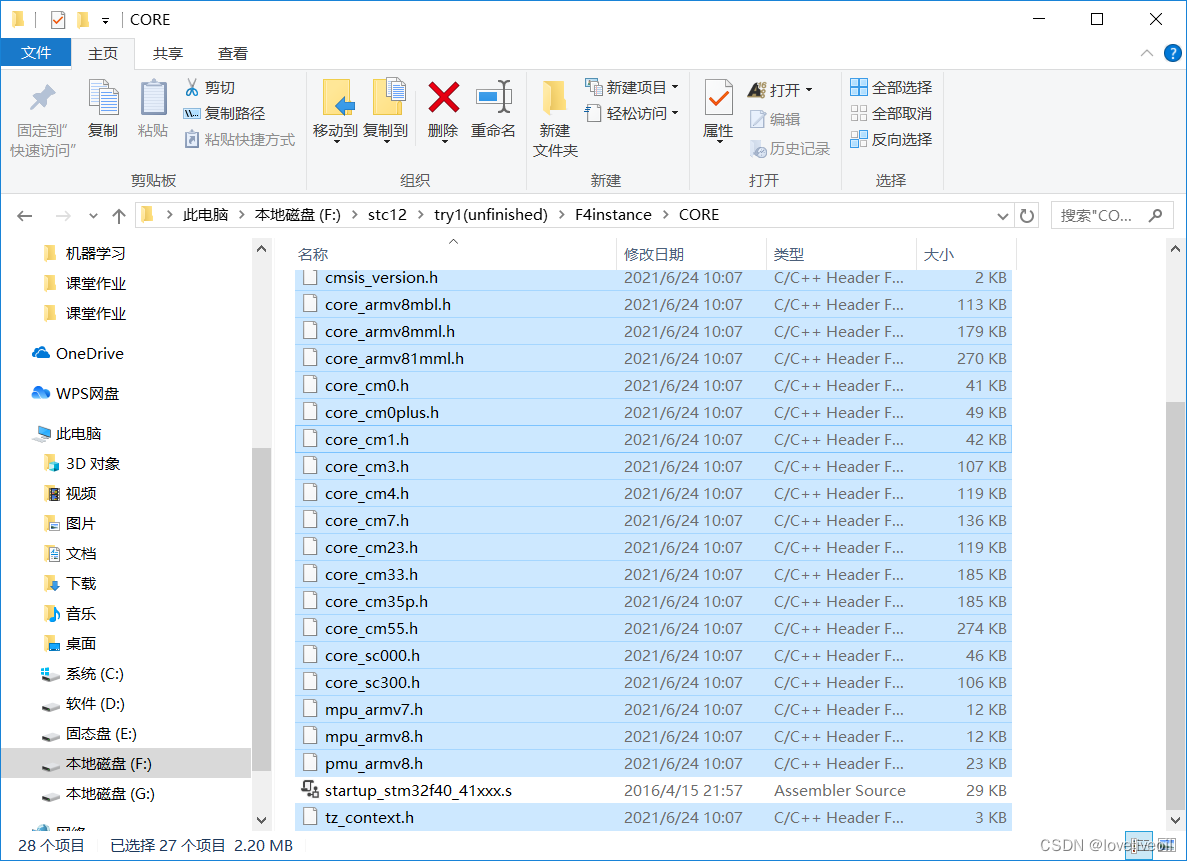The image size is (1187, 861).
Task: Open the Properties (属性) button
Action: [718, 111]
